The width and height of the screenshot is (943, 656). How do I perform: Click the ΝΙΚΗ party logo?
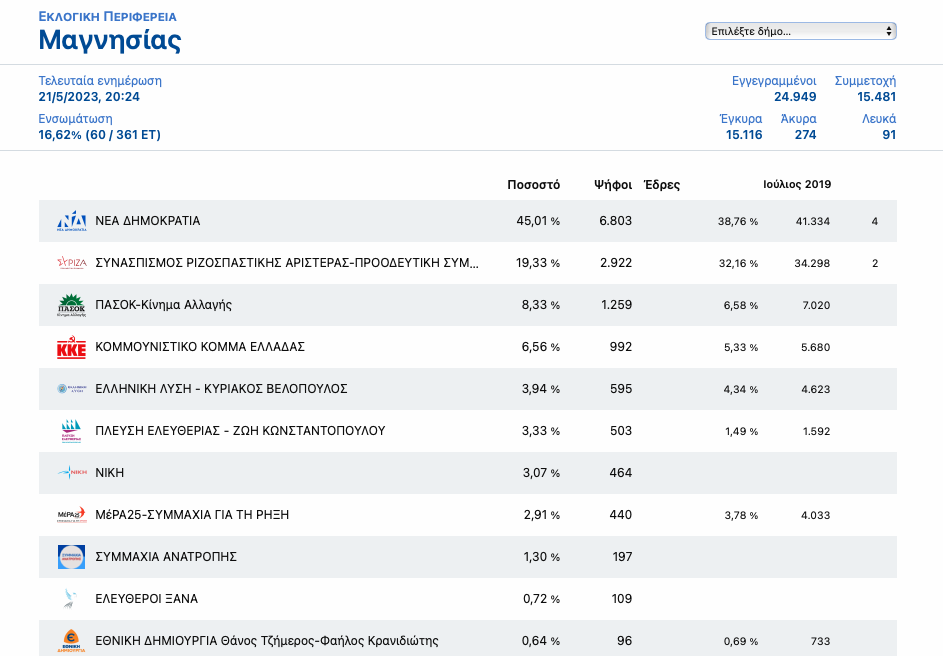pyautogui.click(x=72, y=473)
